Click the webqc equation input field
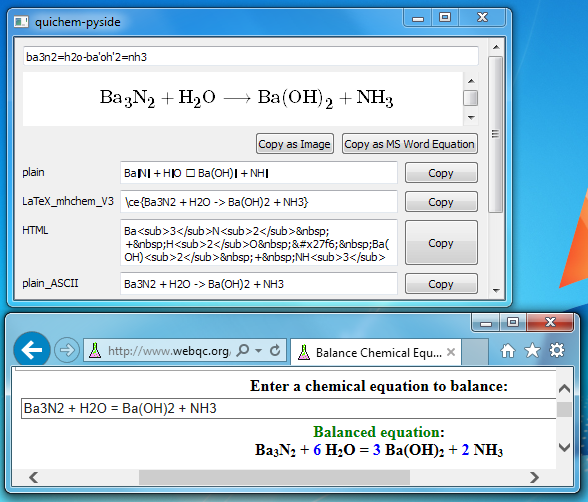588x502 pixels. pos(289,408)
